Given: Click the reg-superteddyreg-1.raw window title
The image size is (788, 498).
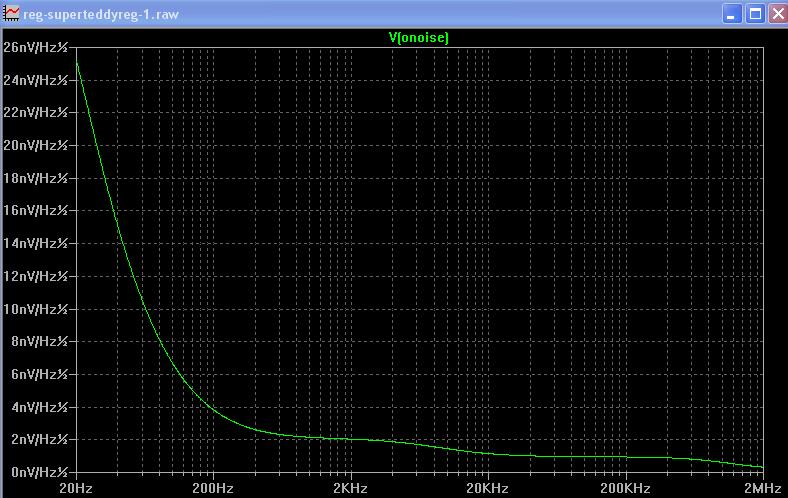Looking at the screenshot, I should click(x=101, y=14).
